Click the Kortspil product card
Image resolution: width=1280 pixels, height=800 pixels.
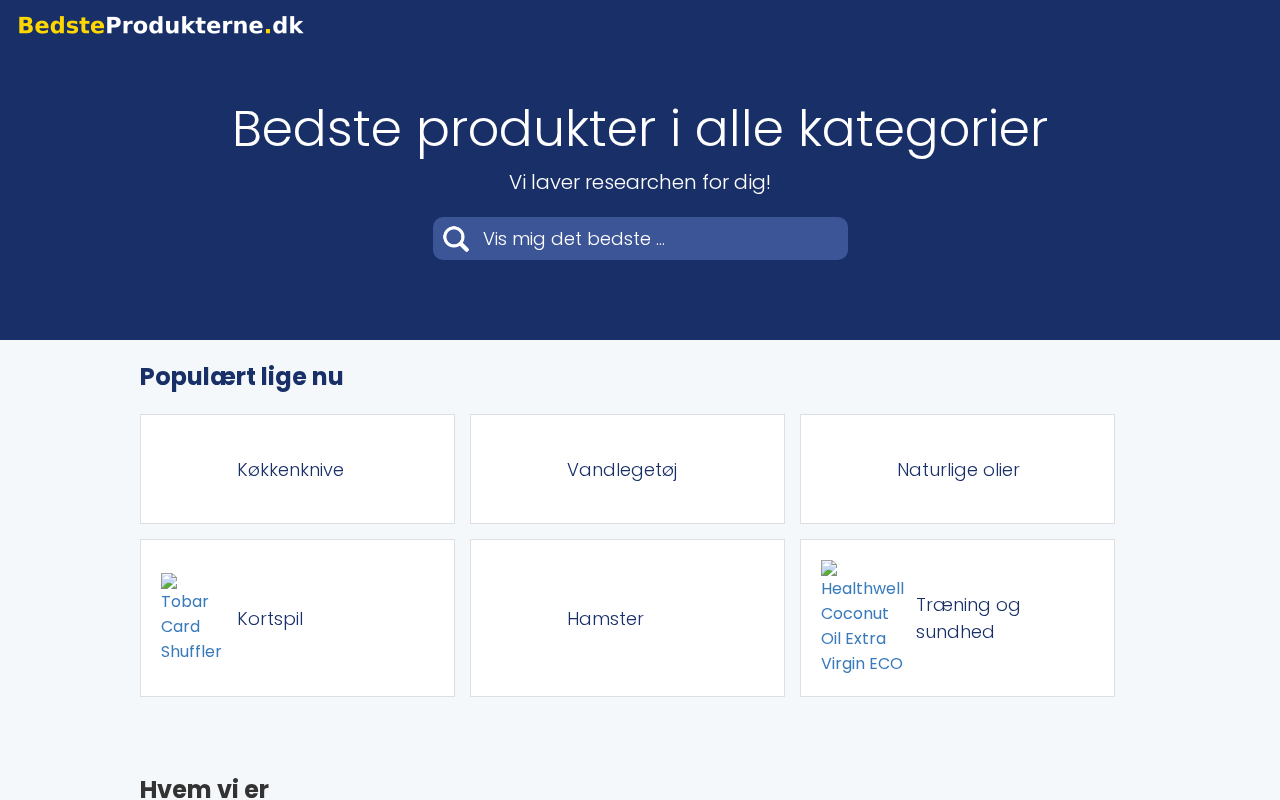click(297, 618)
